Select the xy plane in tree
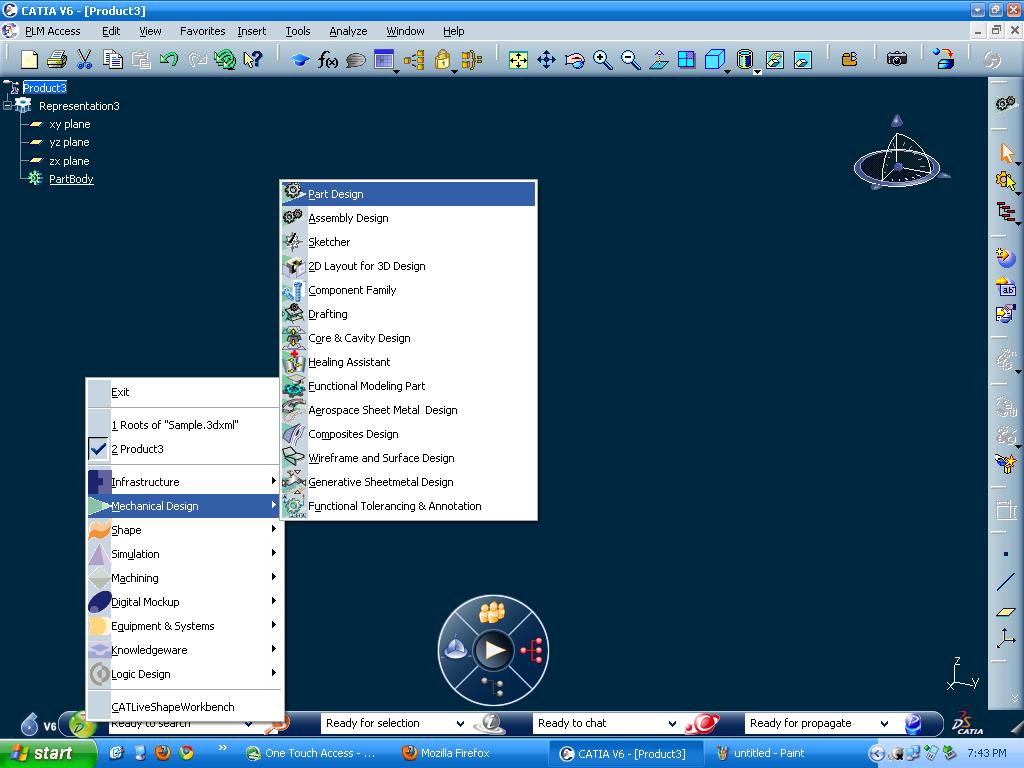This screenshot has height=768, width=1024. (69, 124)
